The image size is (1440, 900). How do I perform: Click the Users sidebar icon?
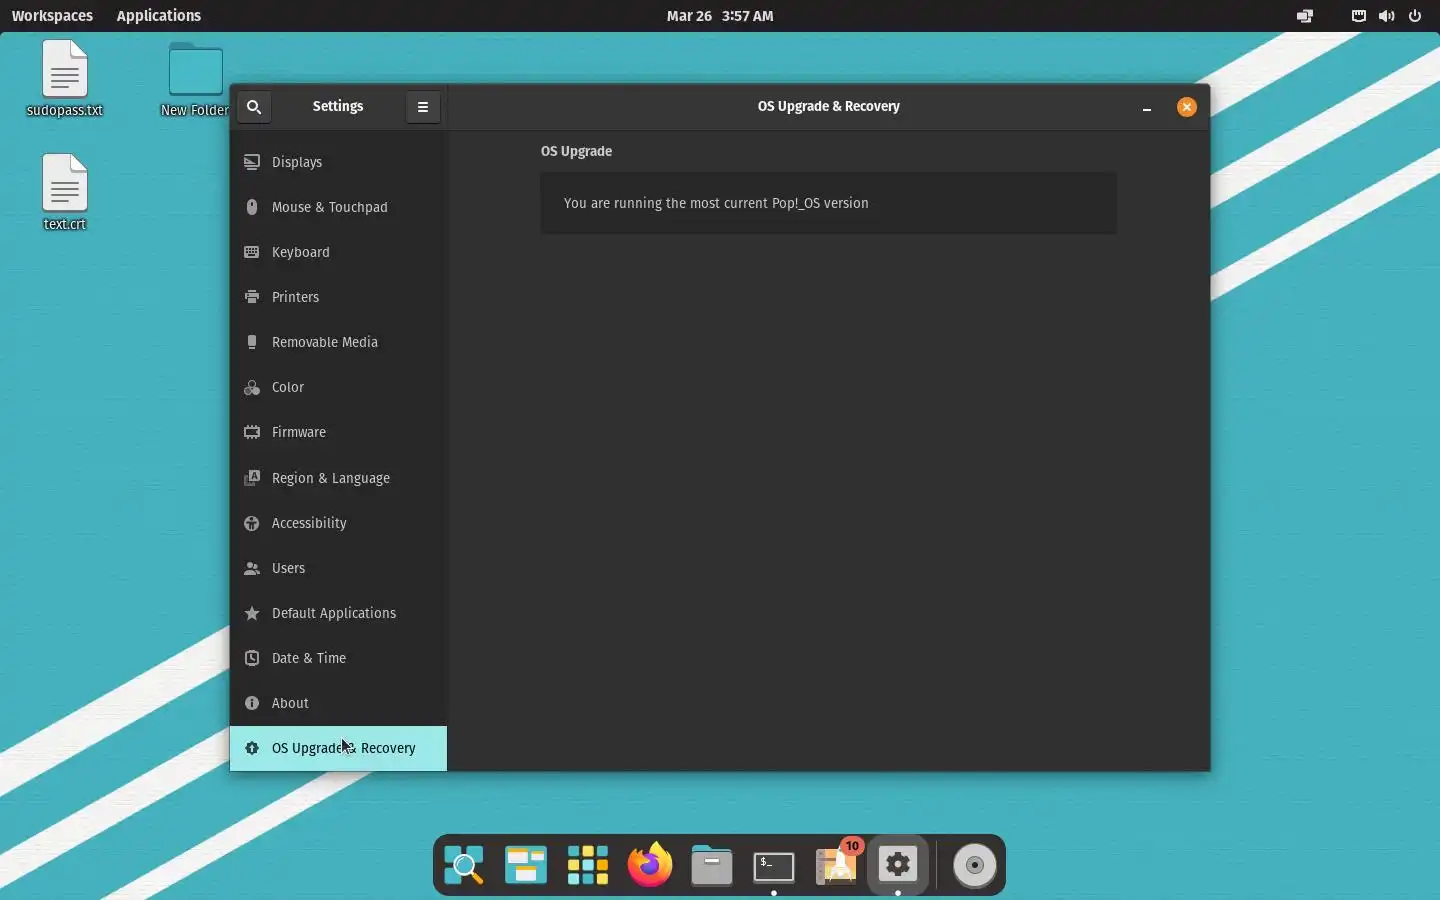click(x=252, y=568)
